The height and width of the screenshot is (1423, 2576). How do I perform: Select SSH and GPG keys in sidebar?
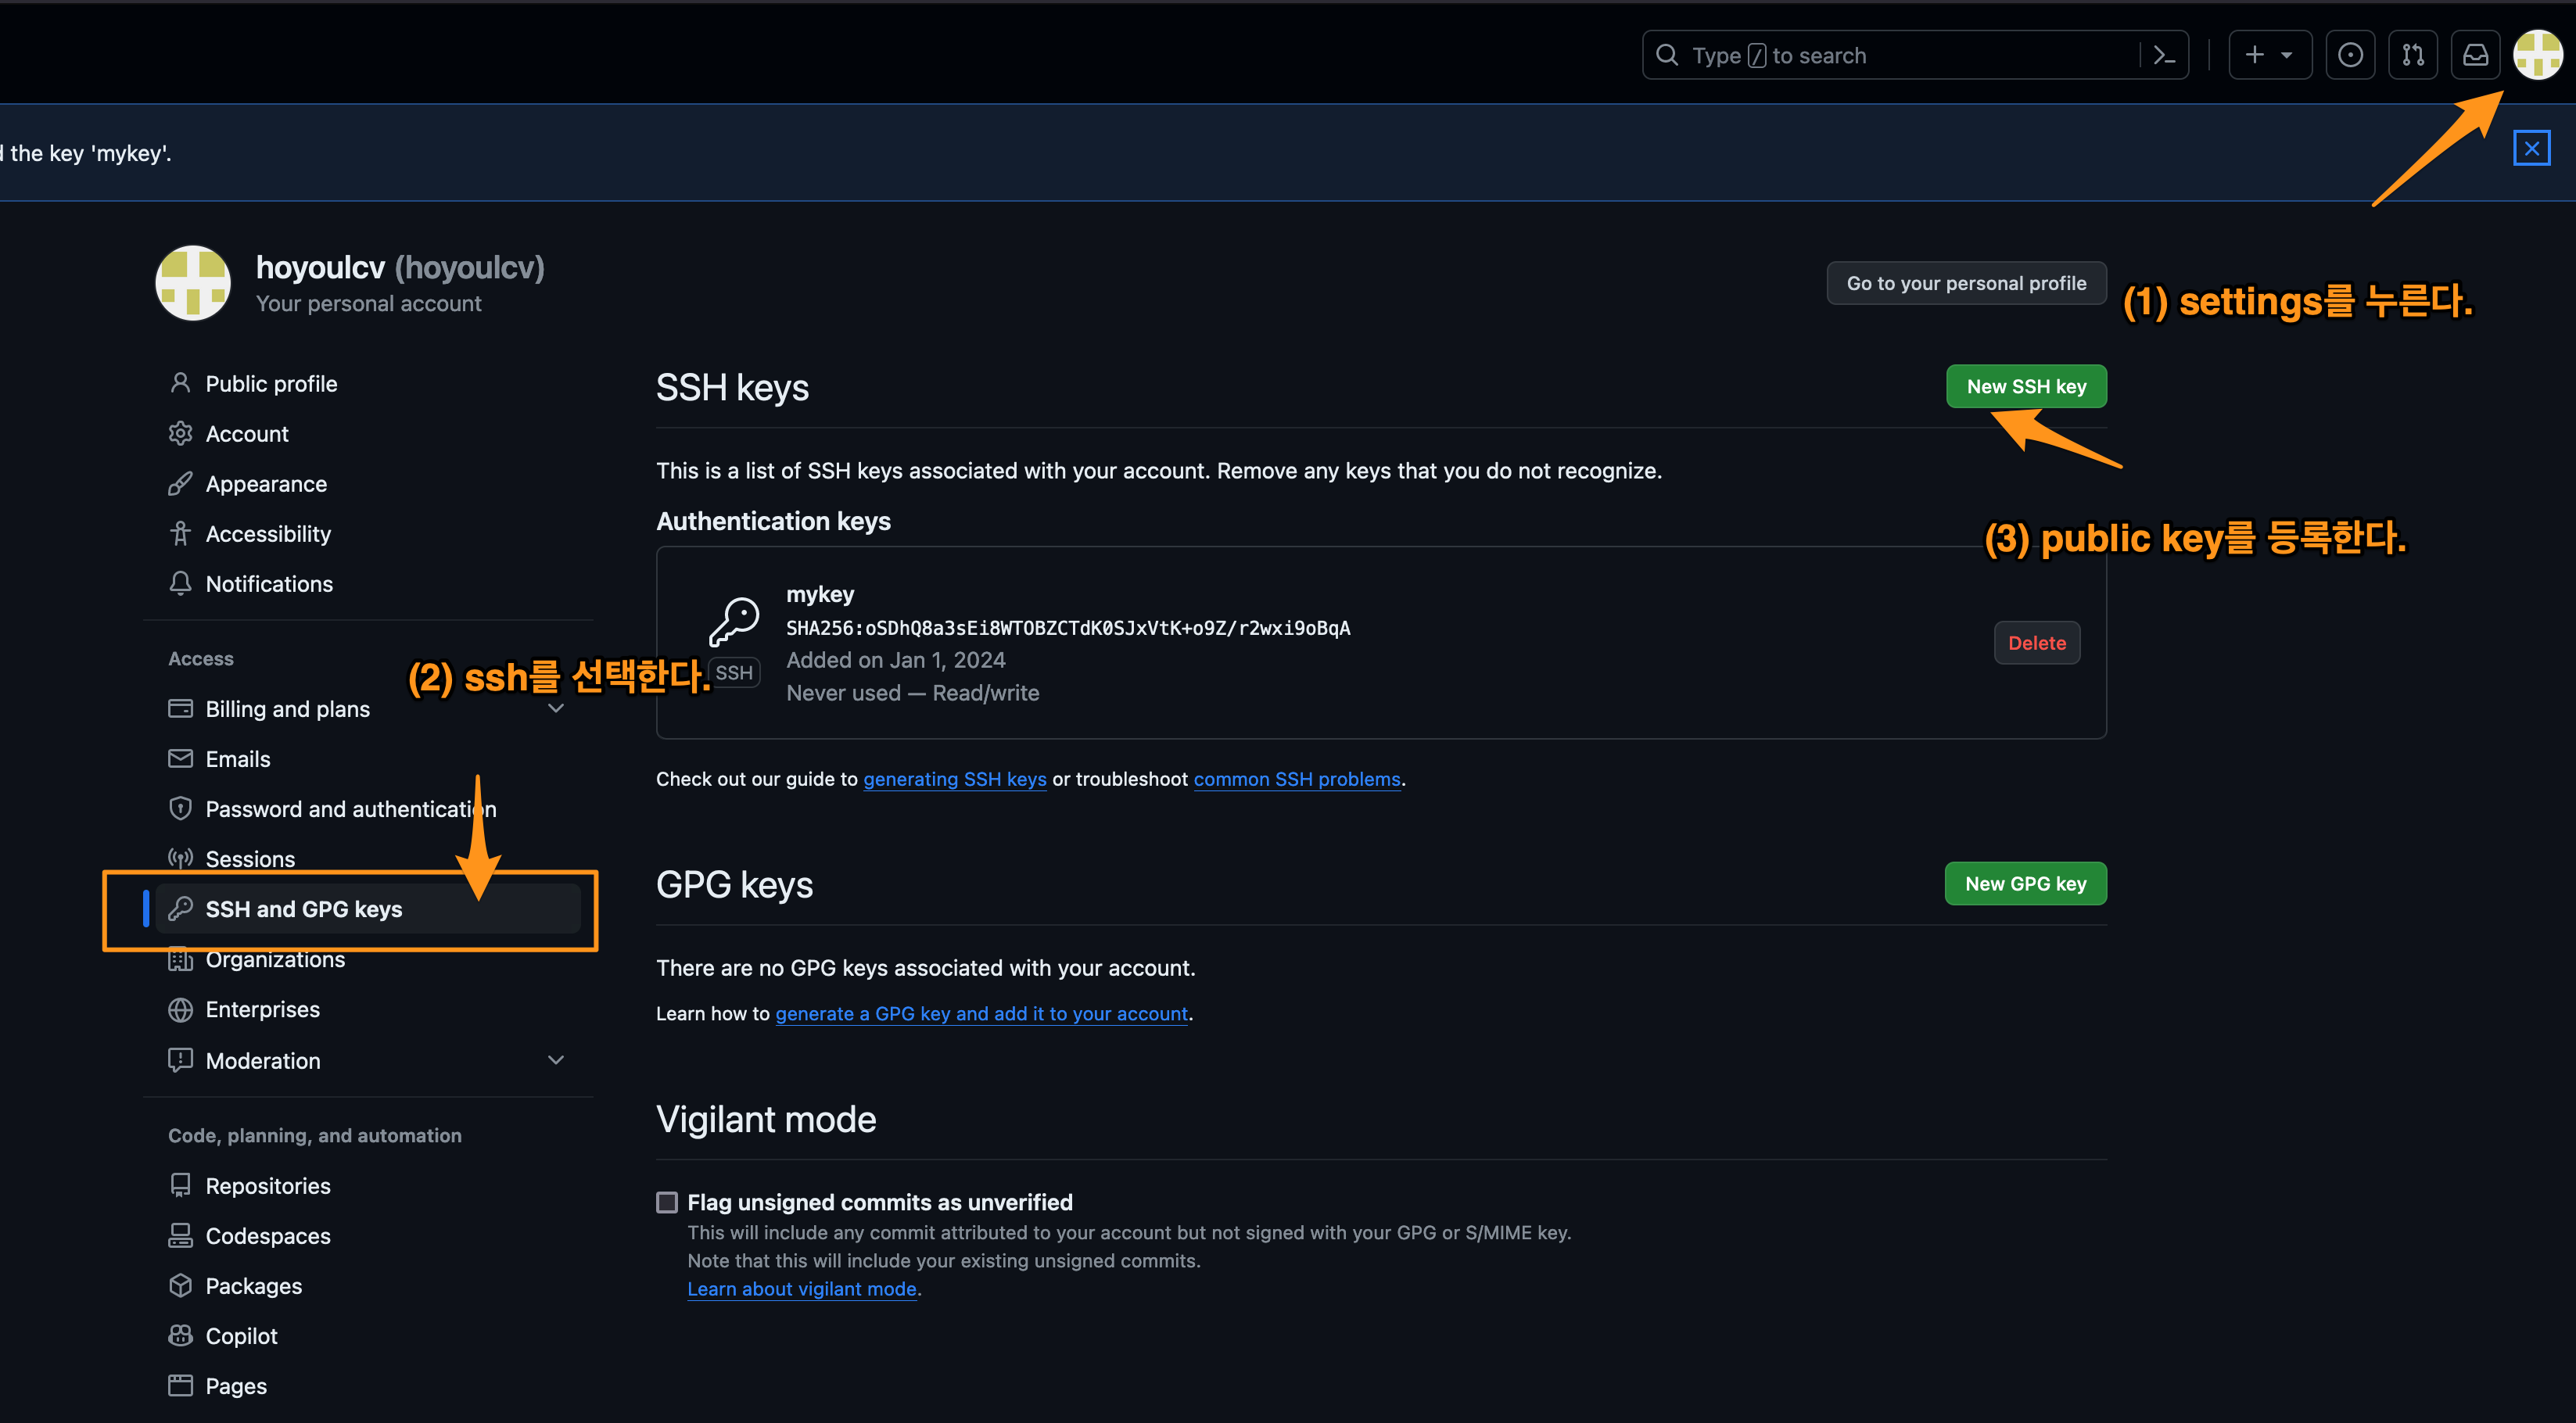click(x=304, y=908)
